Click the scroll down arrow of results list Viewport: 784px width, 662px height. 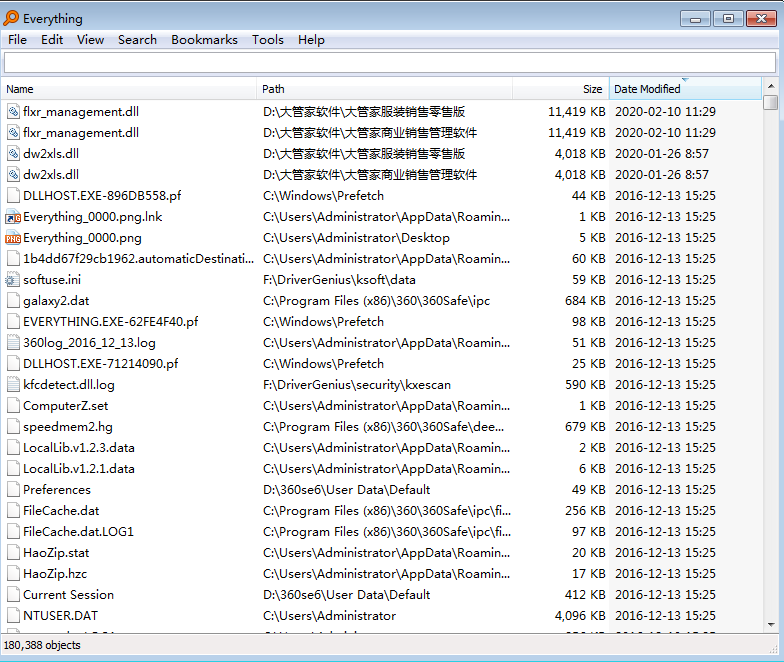(x=771, y=624)
